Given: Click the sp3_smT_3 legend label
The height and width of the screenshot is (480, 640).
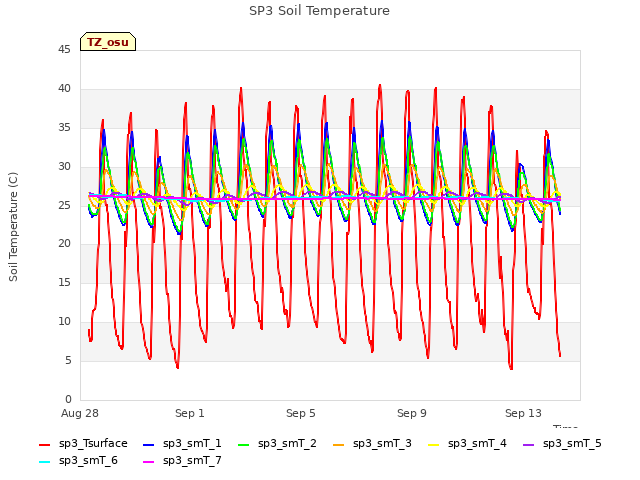Looking at the screenshot, I should (x=382, y=443).
